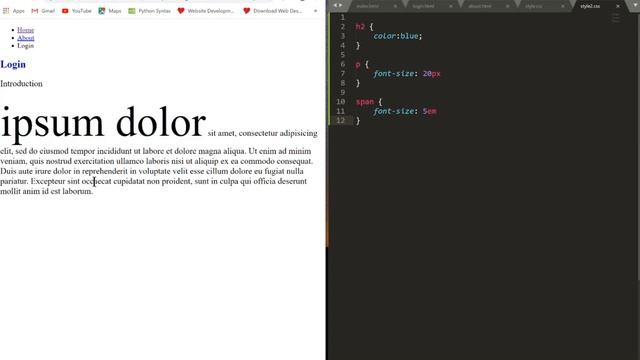The image size is (640, 360).
Task: Click the editor minimap preview
Action: pyautogui.click(x=616, y=18)
